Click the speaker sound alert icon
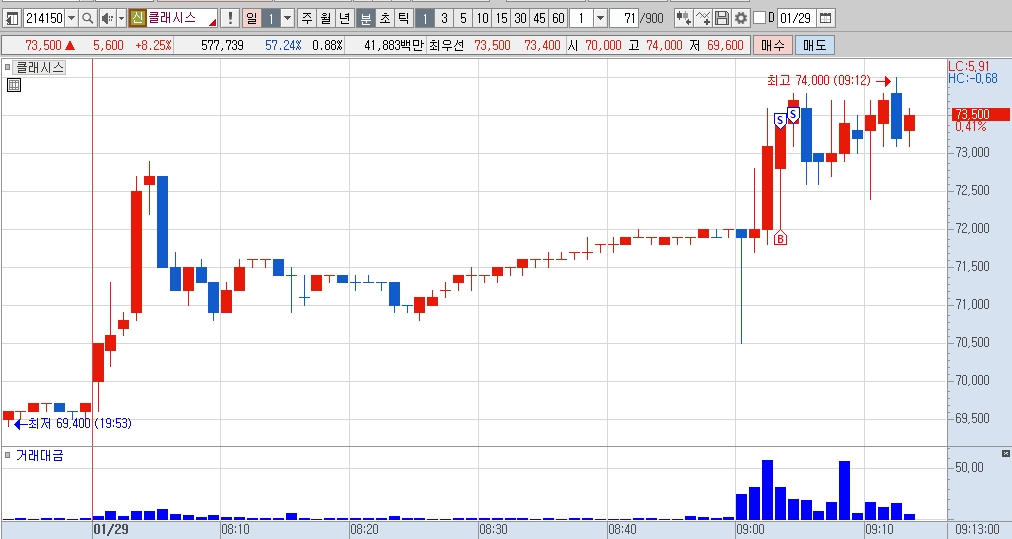Viewport: 1012px width, 539px height. 107,18
